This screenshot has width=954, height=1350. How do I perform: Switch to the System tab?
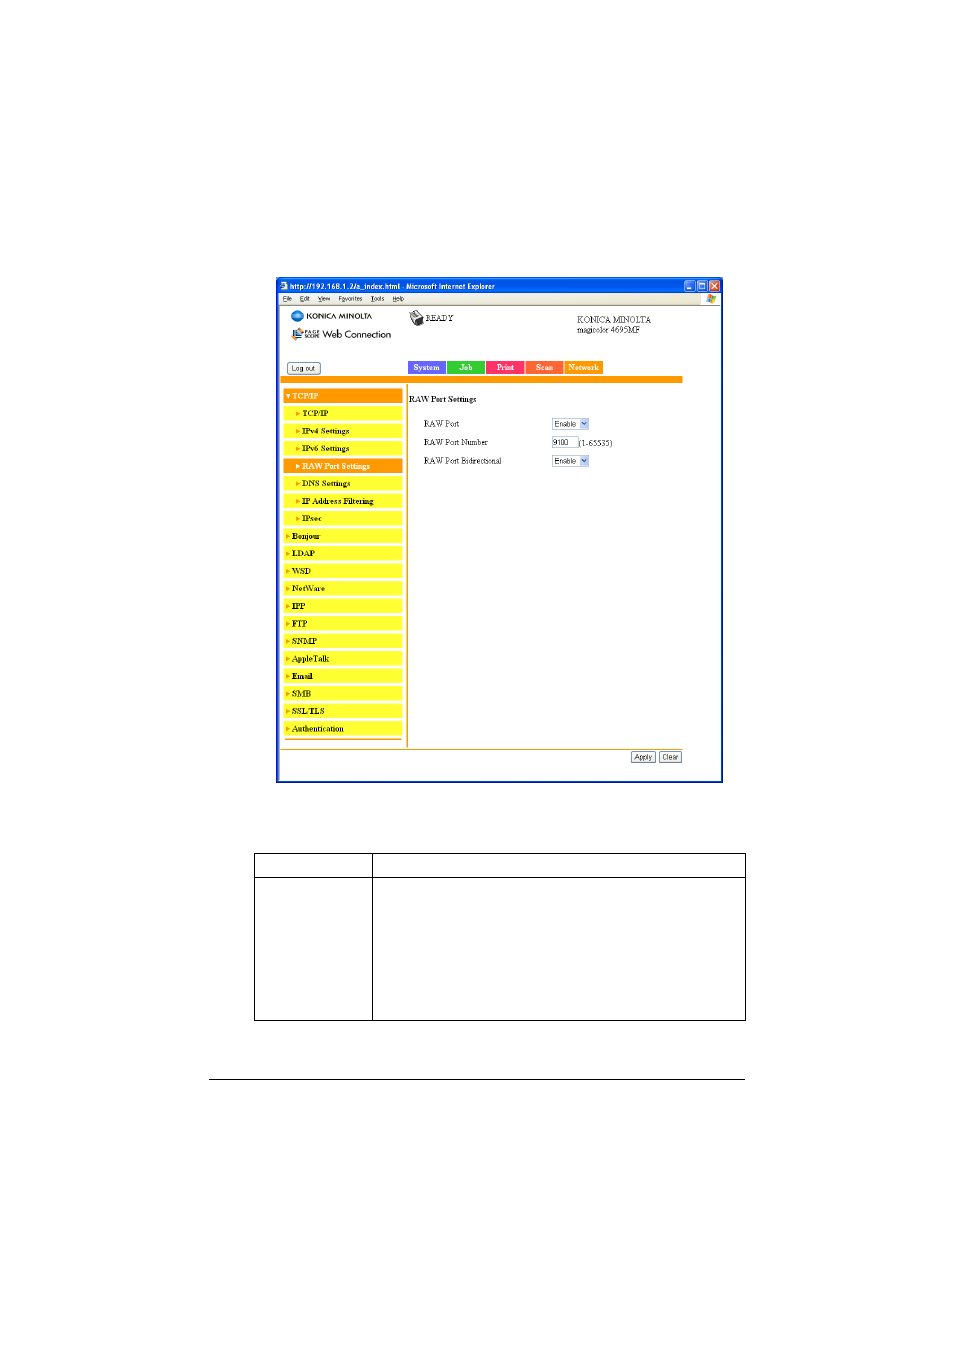(427, 367)
